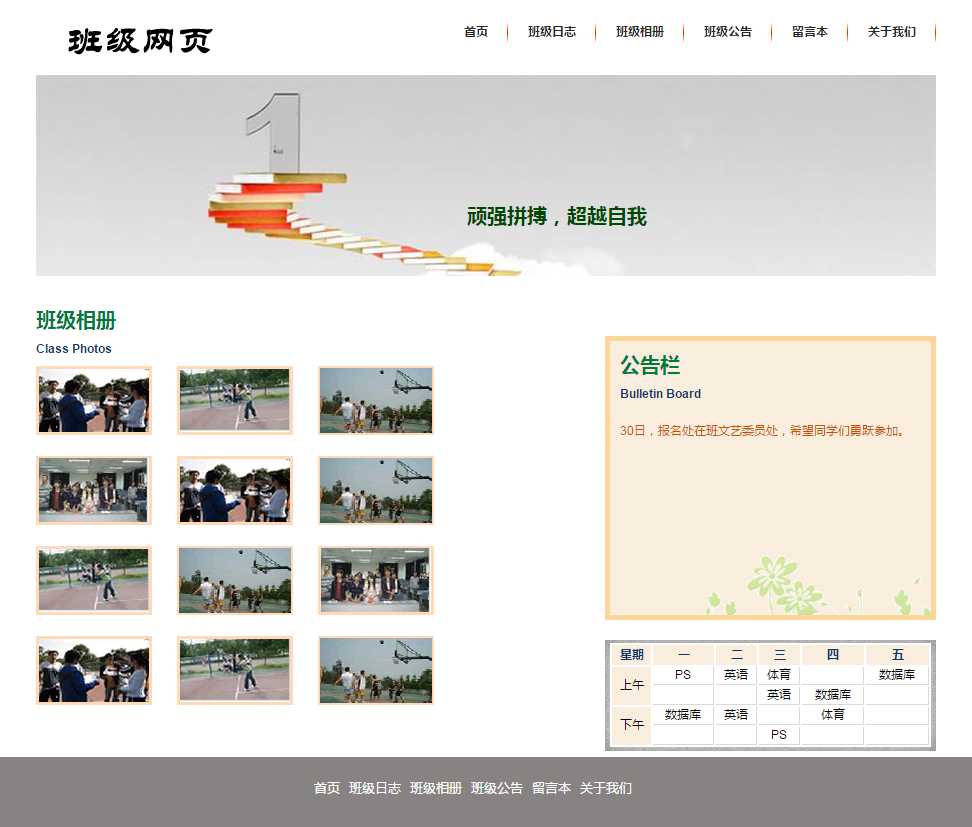
Task: Click the 星期 header cell in the timetable
Action: (631, 655)
